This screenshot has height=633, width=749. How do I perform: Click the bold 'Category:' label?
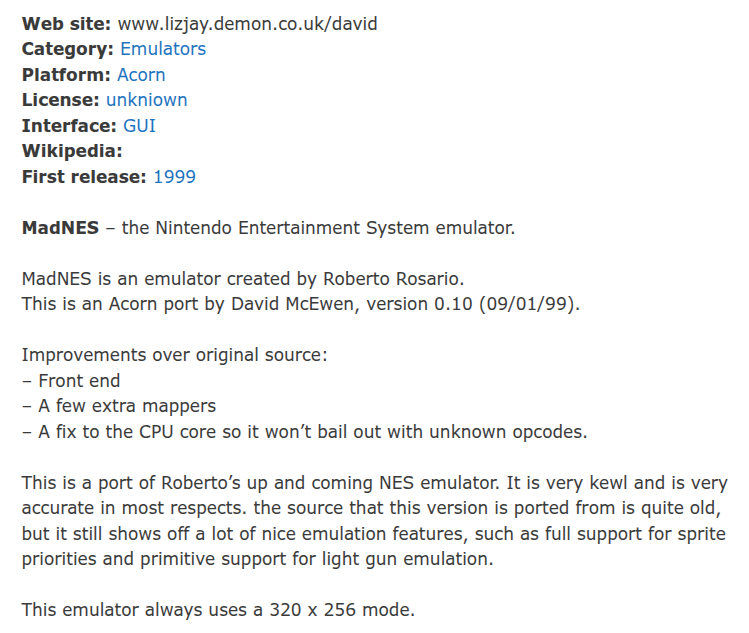68,49
